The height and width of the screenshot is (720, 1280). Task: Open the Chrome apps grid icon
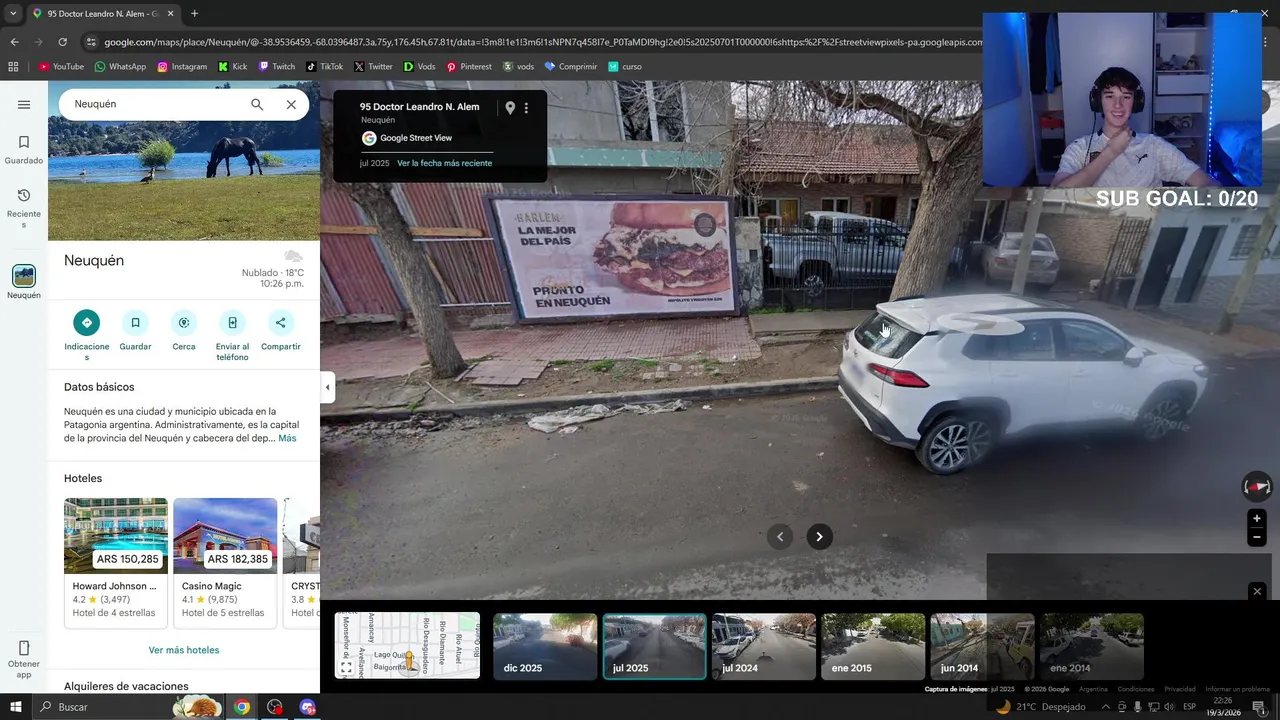coord(13,67)
